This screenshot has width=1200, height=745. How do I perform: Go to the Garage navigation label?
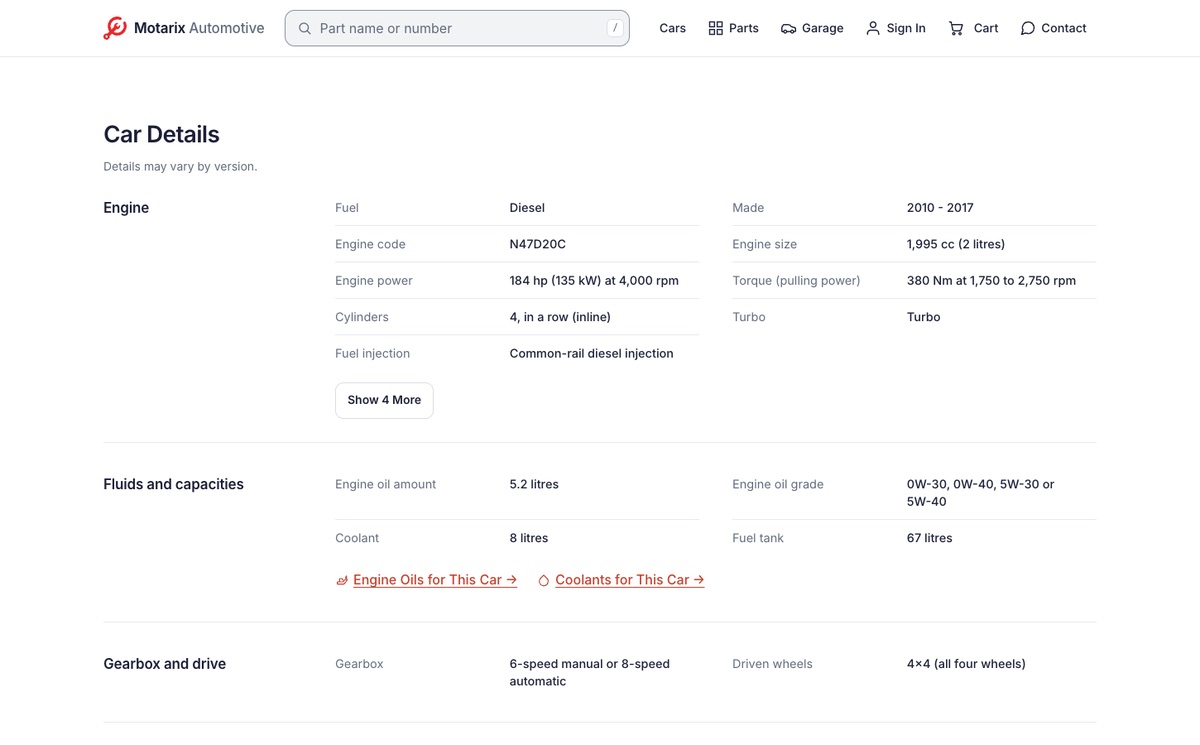click(x=823, y=28)
